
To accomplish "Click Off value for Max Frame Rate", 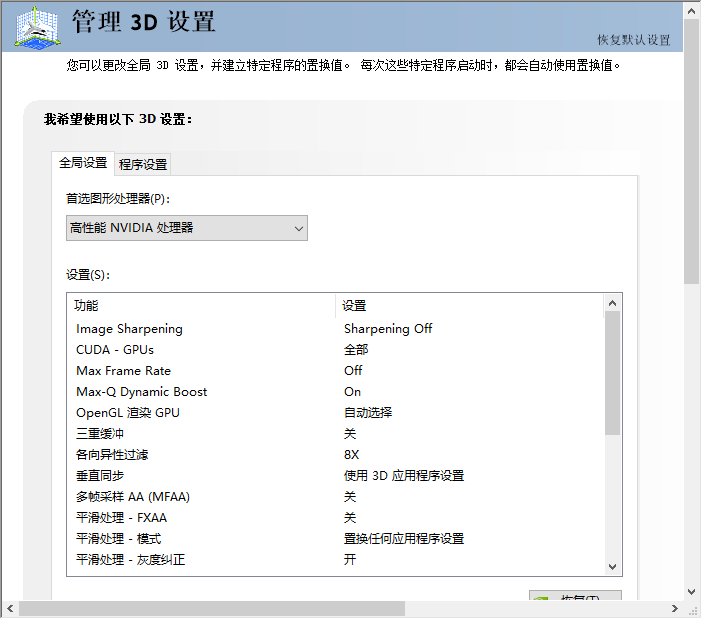I will click(353, 371).
